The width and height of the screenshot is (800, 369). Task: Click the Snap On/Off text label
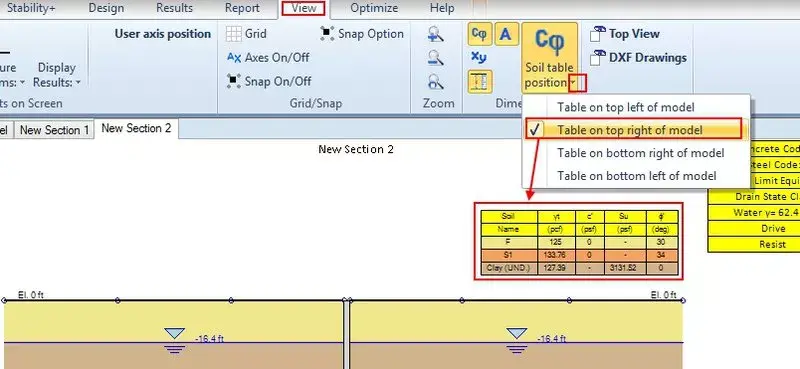tap(278, 81)
